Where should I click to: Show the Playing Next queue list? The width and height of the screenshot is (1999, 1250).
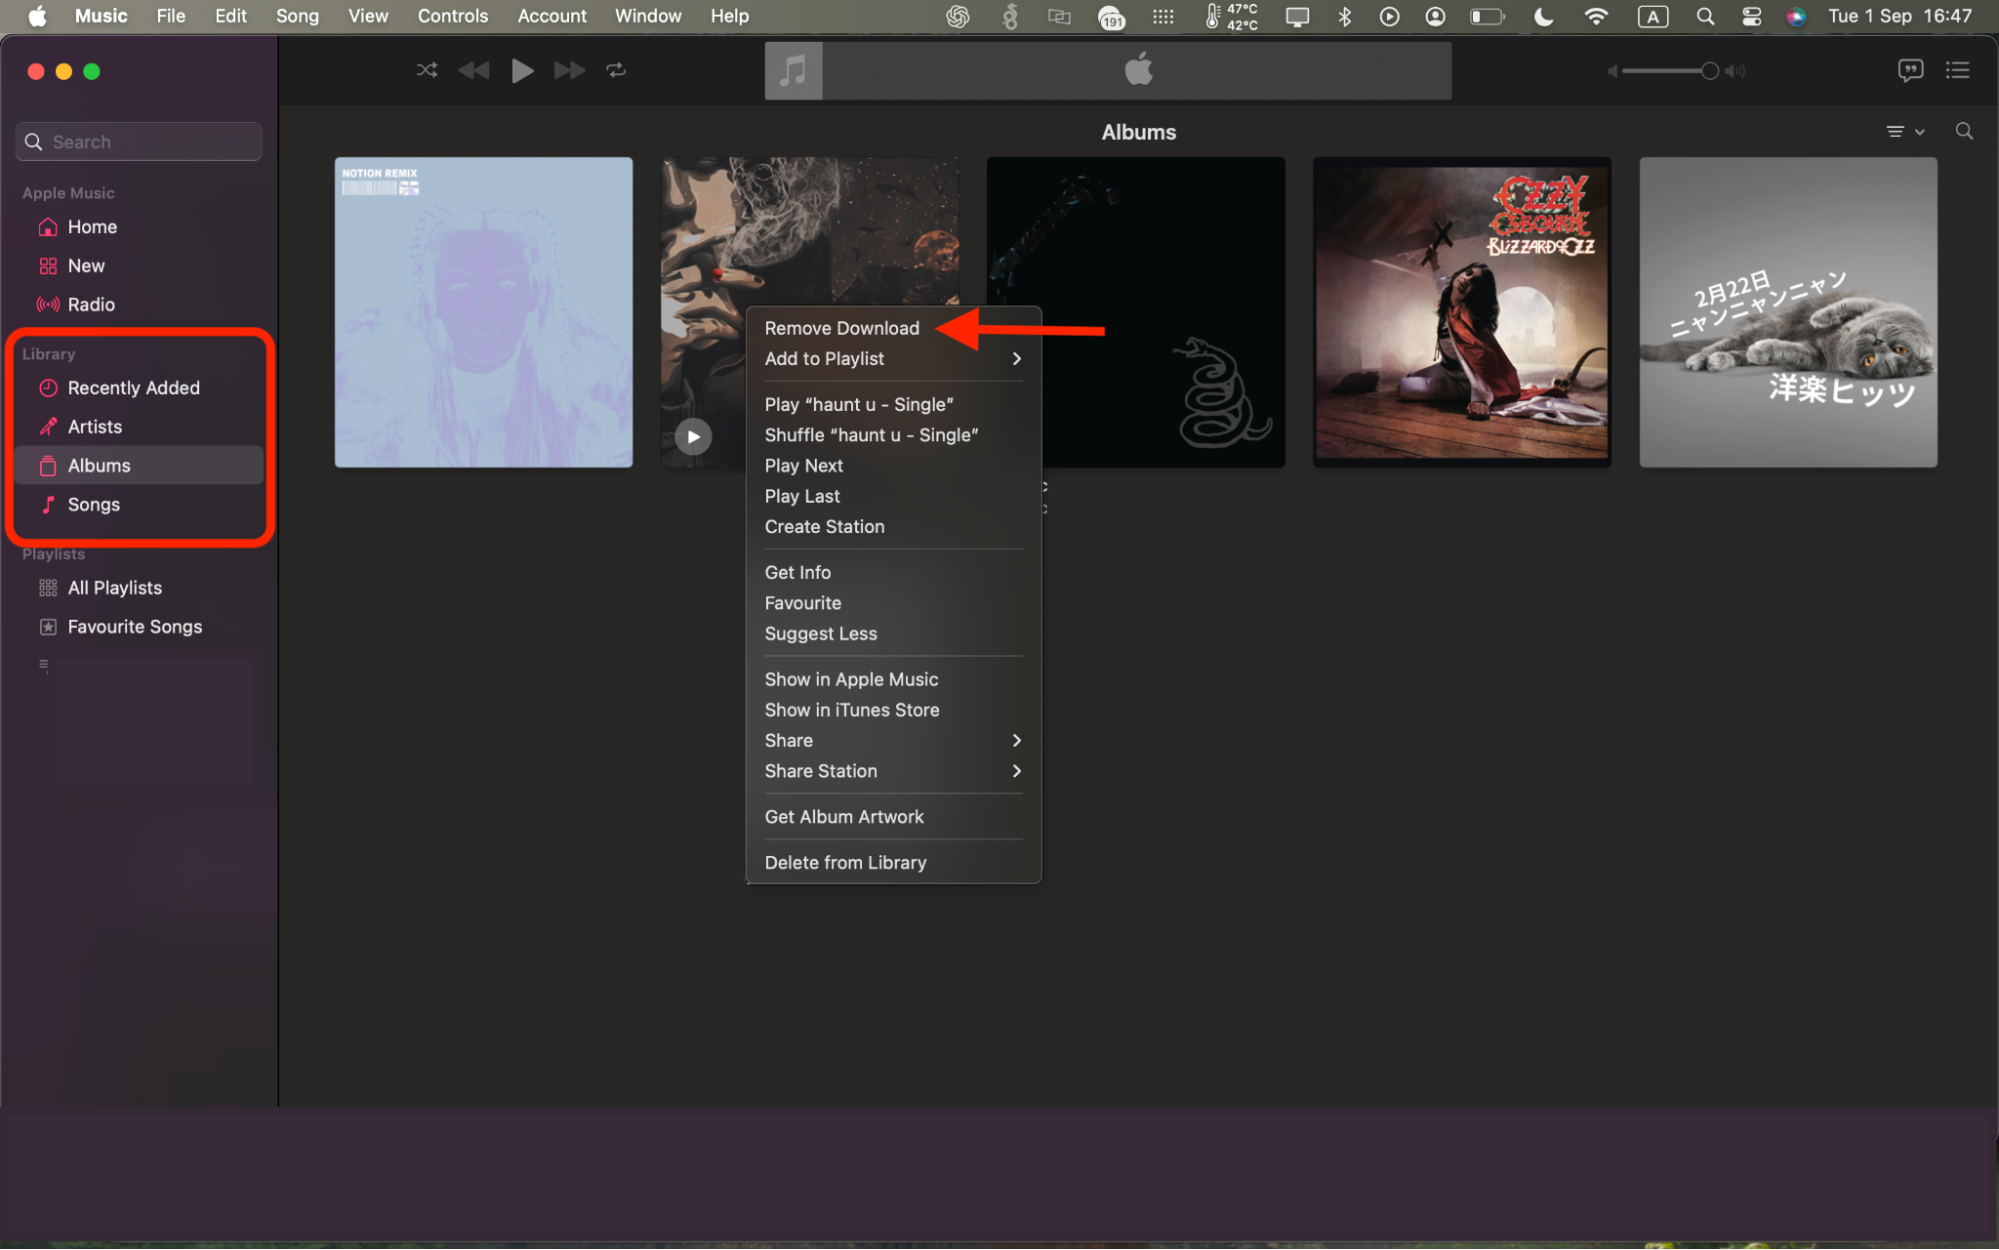tap(1957, 70)
